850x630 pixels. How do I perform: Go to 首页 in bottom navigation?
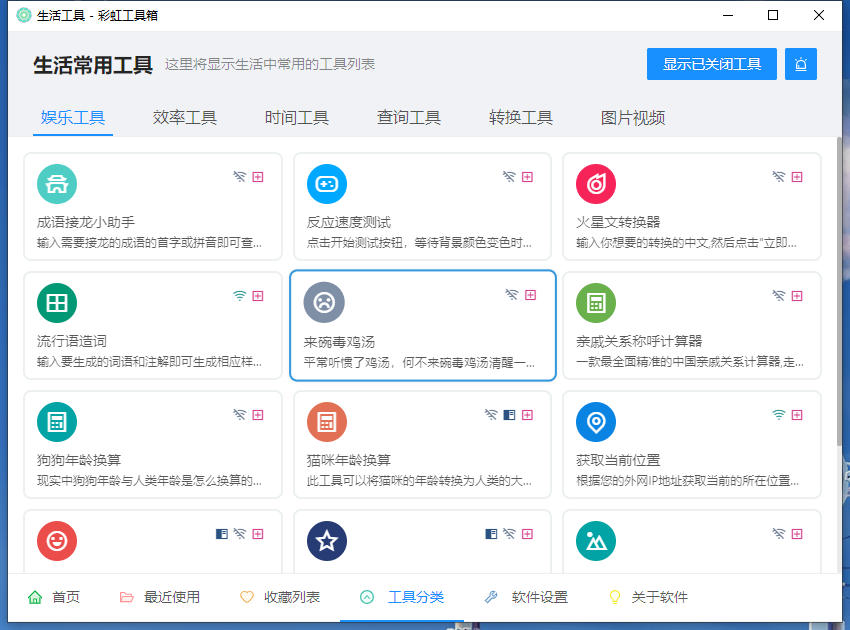(x=54, y=597)
